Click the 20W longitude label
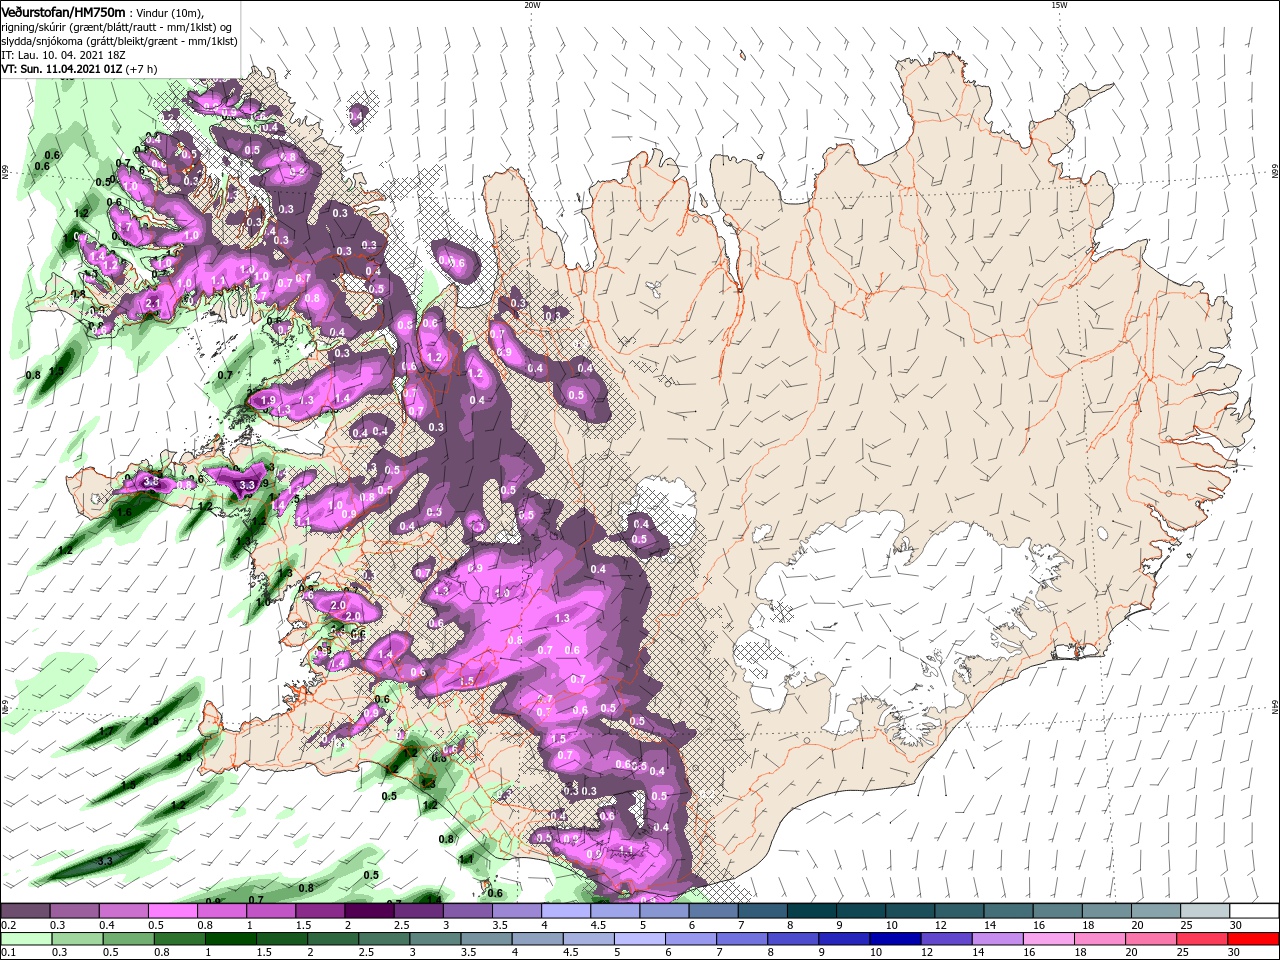 [532, 5]
